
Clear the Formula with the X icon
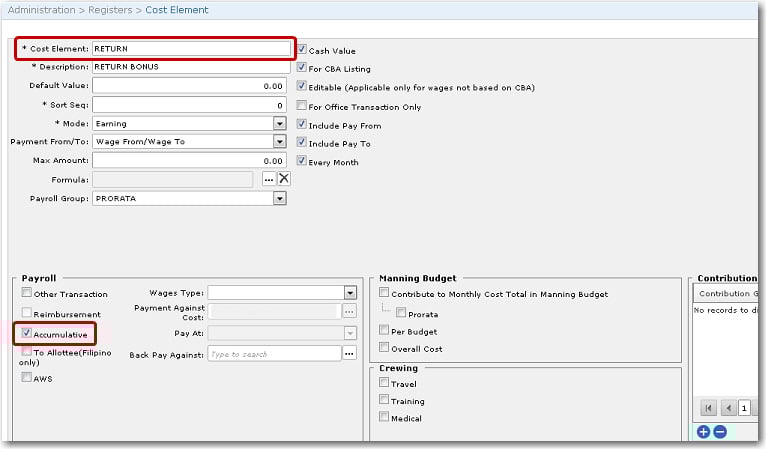pos(283,179)
